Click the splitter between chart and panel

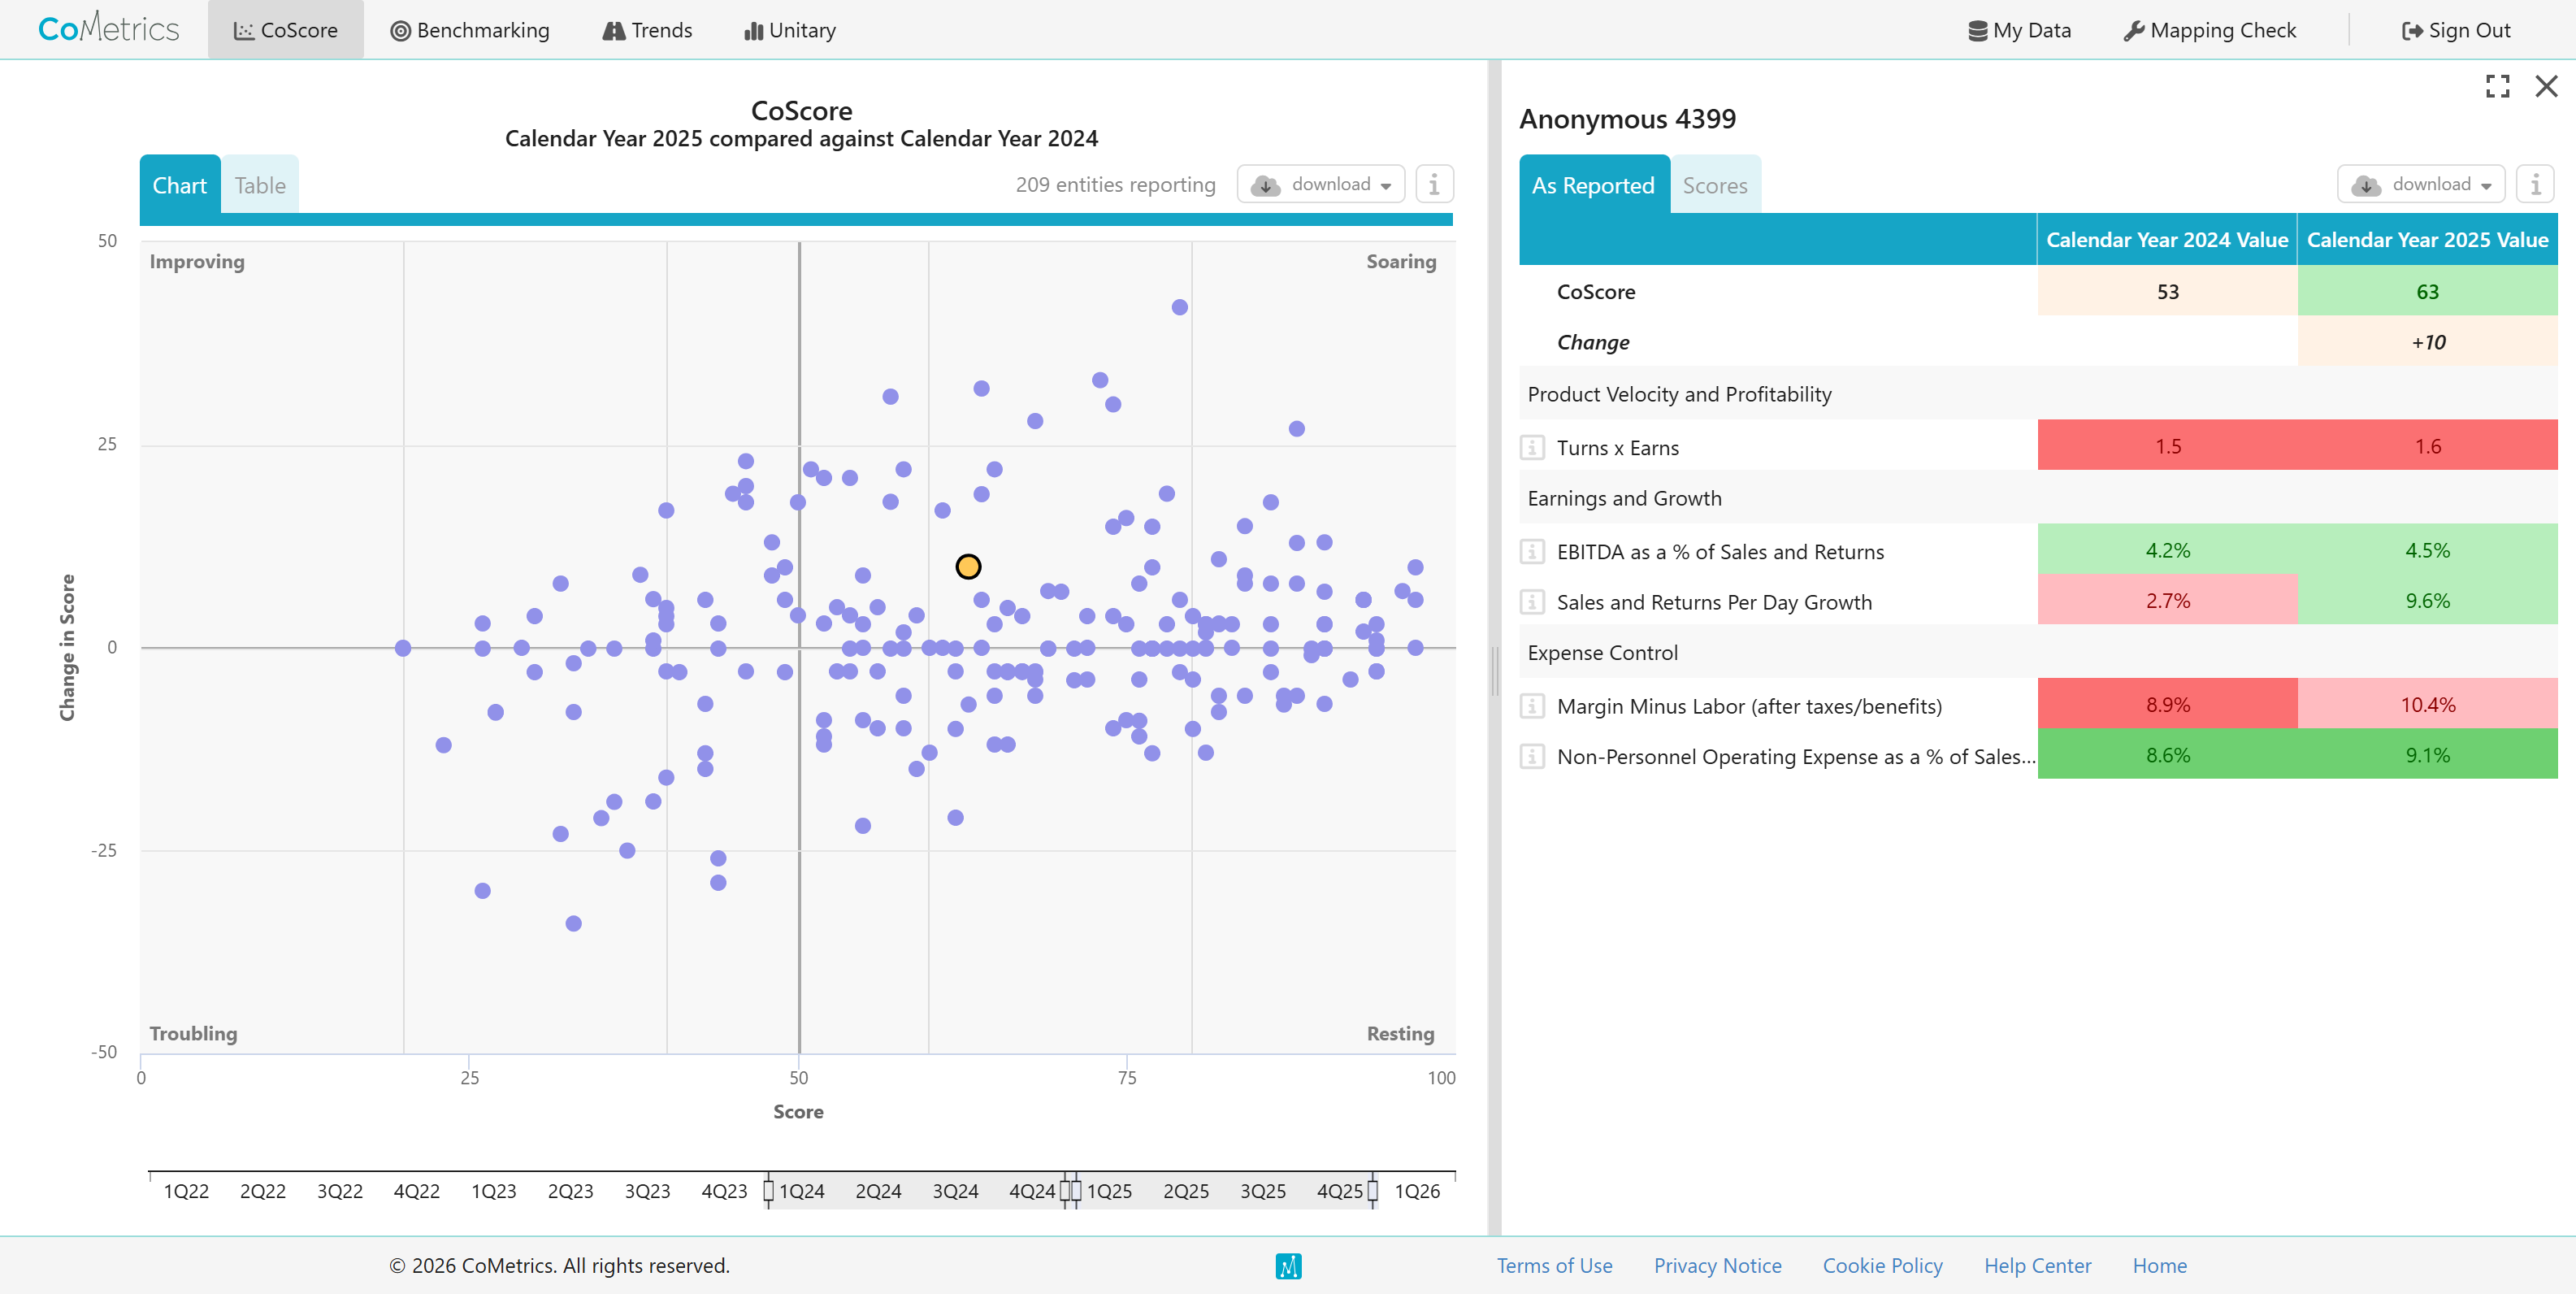coord(1495,670)
